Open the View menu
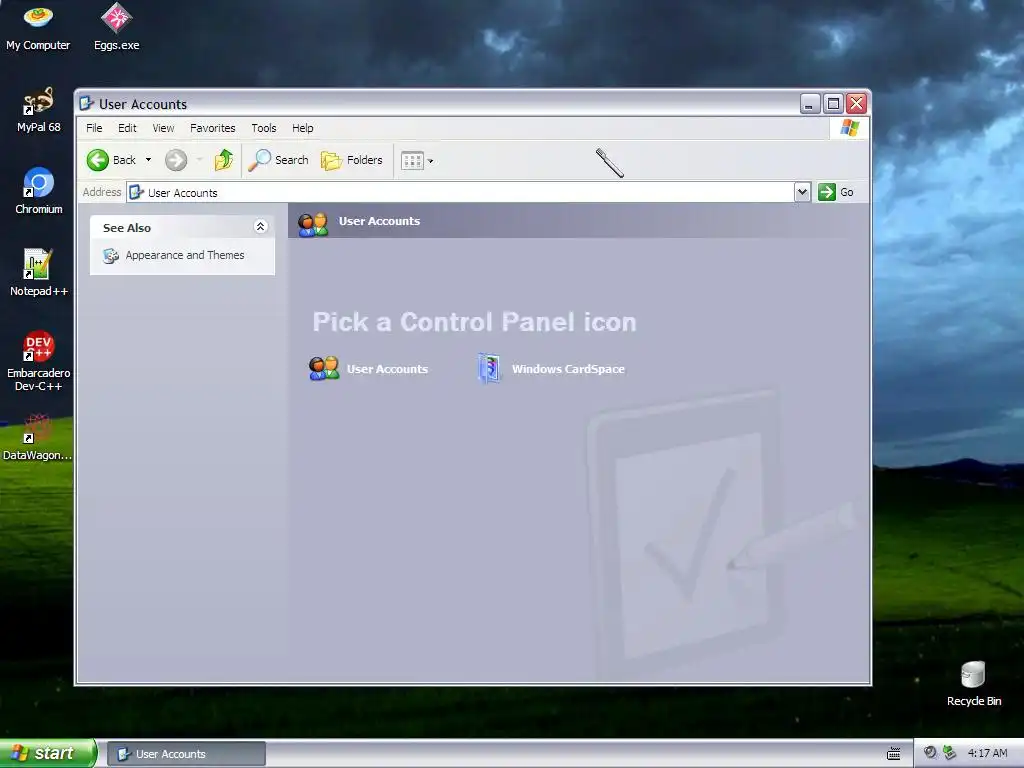Screen dimensions: 1024x768 (x=163, y=128)
